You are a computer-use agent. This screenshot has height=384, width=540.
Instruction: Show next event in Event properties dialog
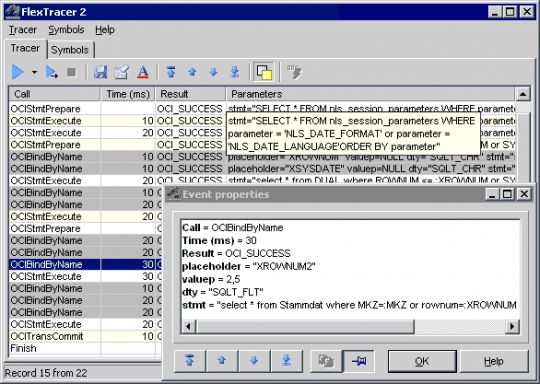[x=254, y=361]
